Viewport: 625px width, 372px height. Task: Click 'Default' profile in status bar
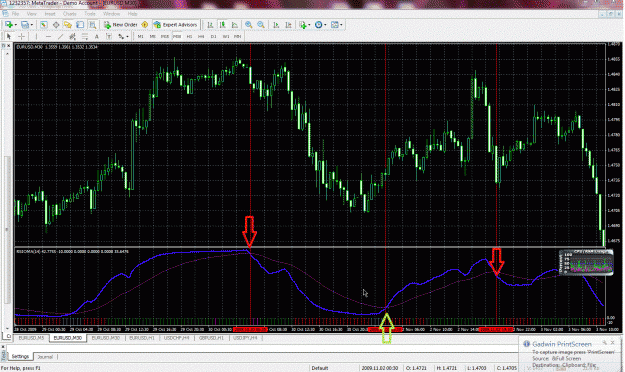coord(320,368)
